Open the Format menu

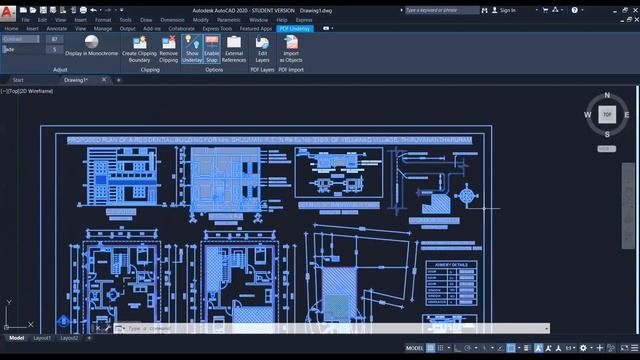(103, 20)
